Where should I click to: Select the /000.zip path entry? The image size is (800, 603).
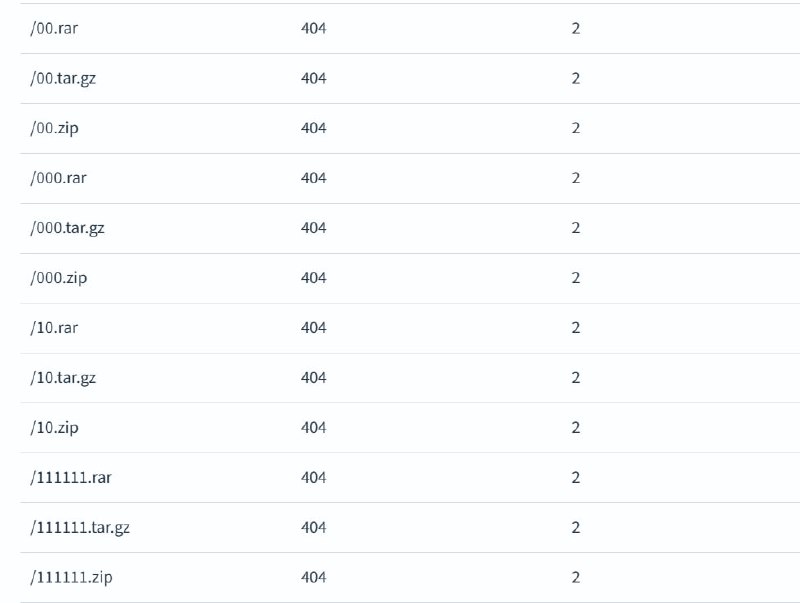(x=59, y=278)
